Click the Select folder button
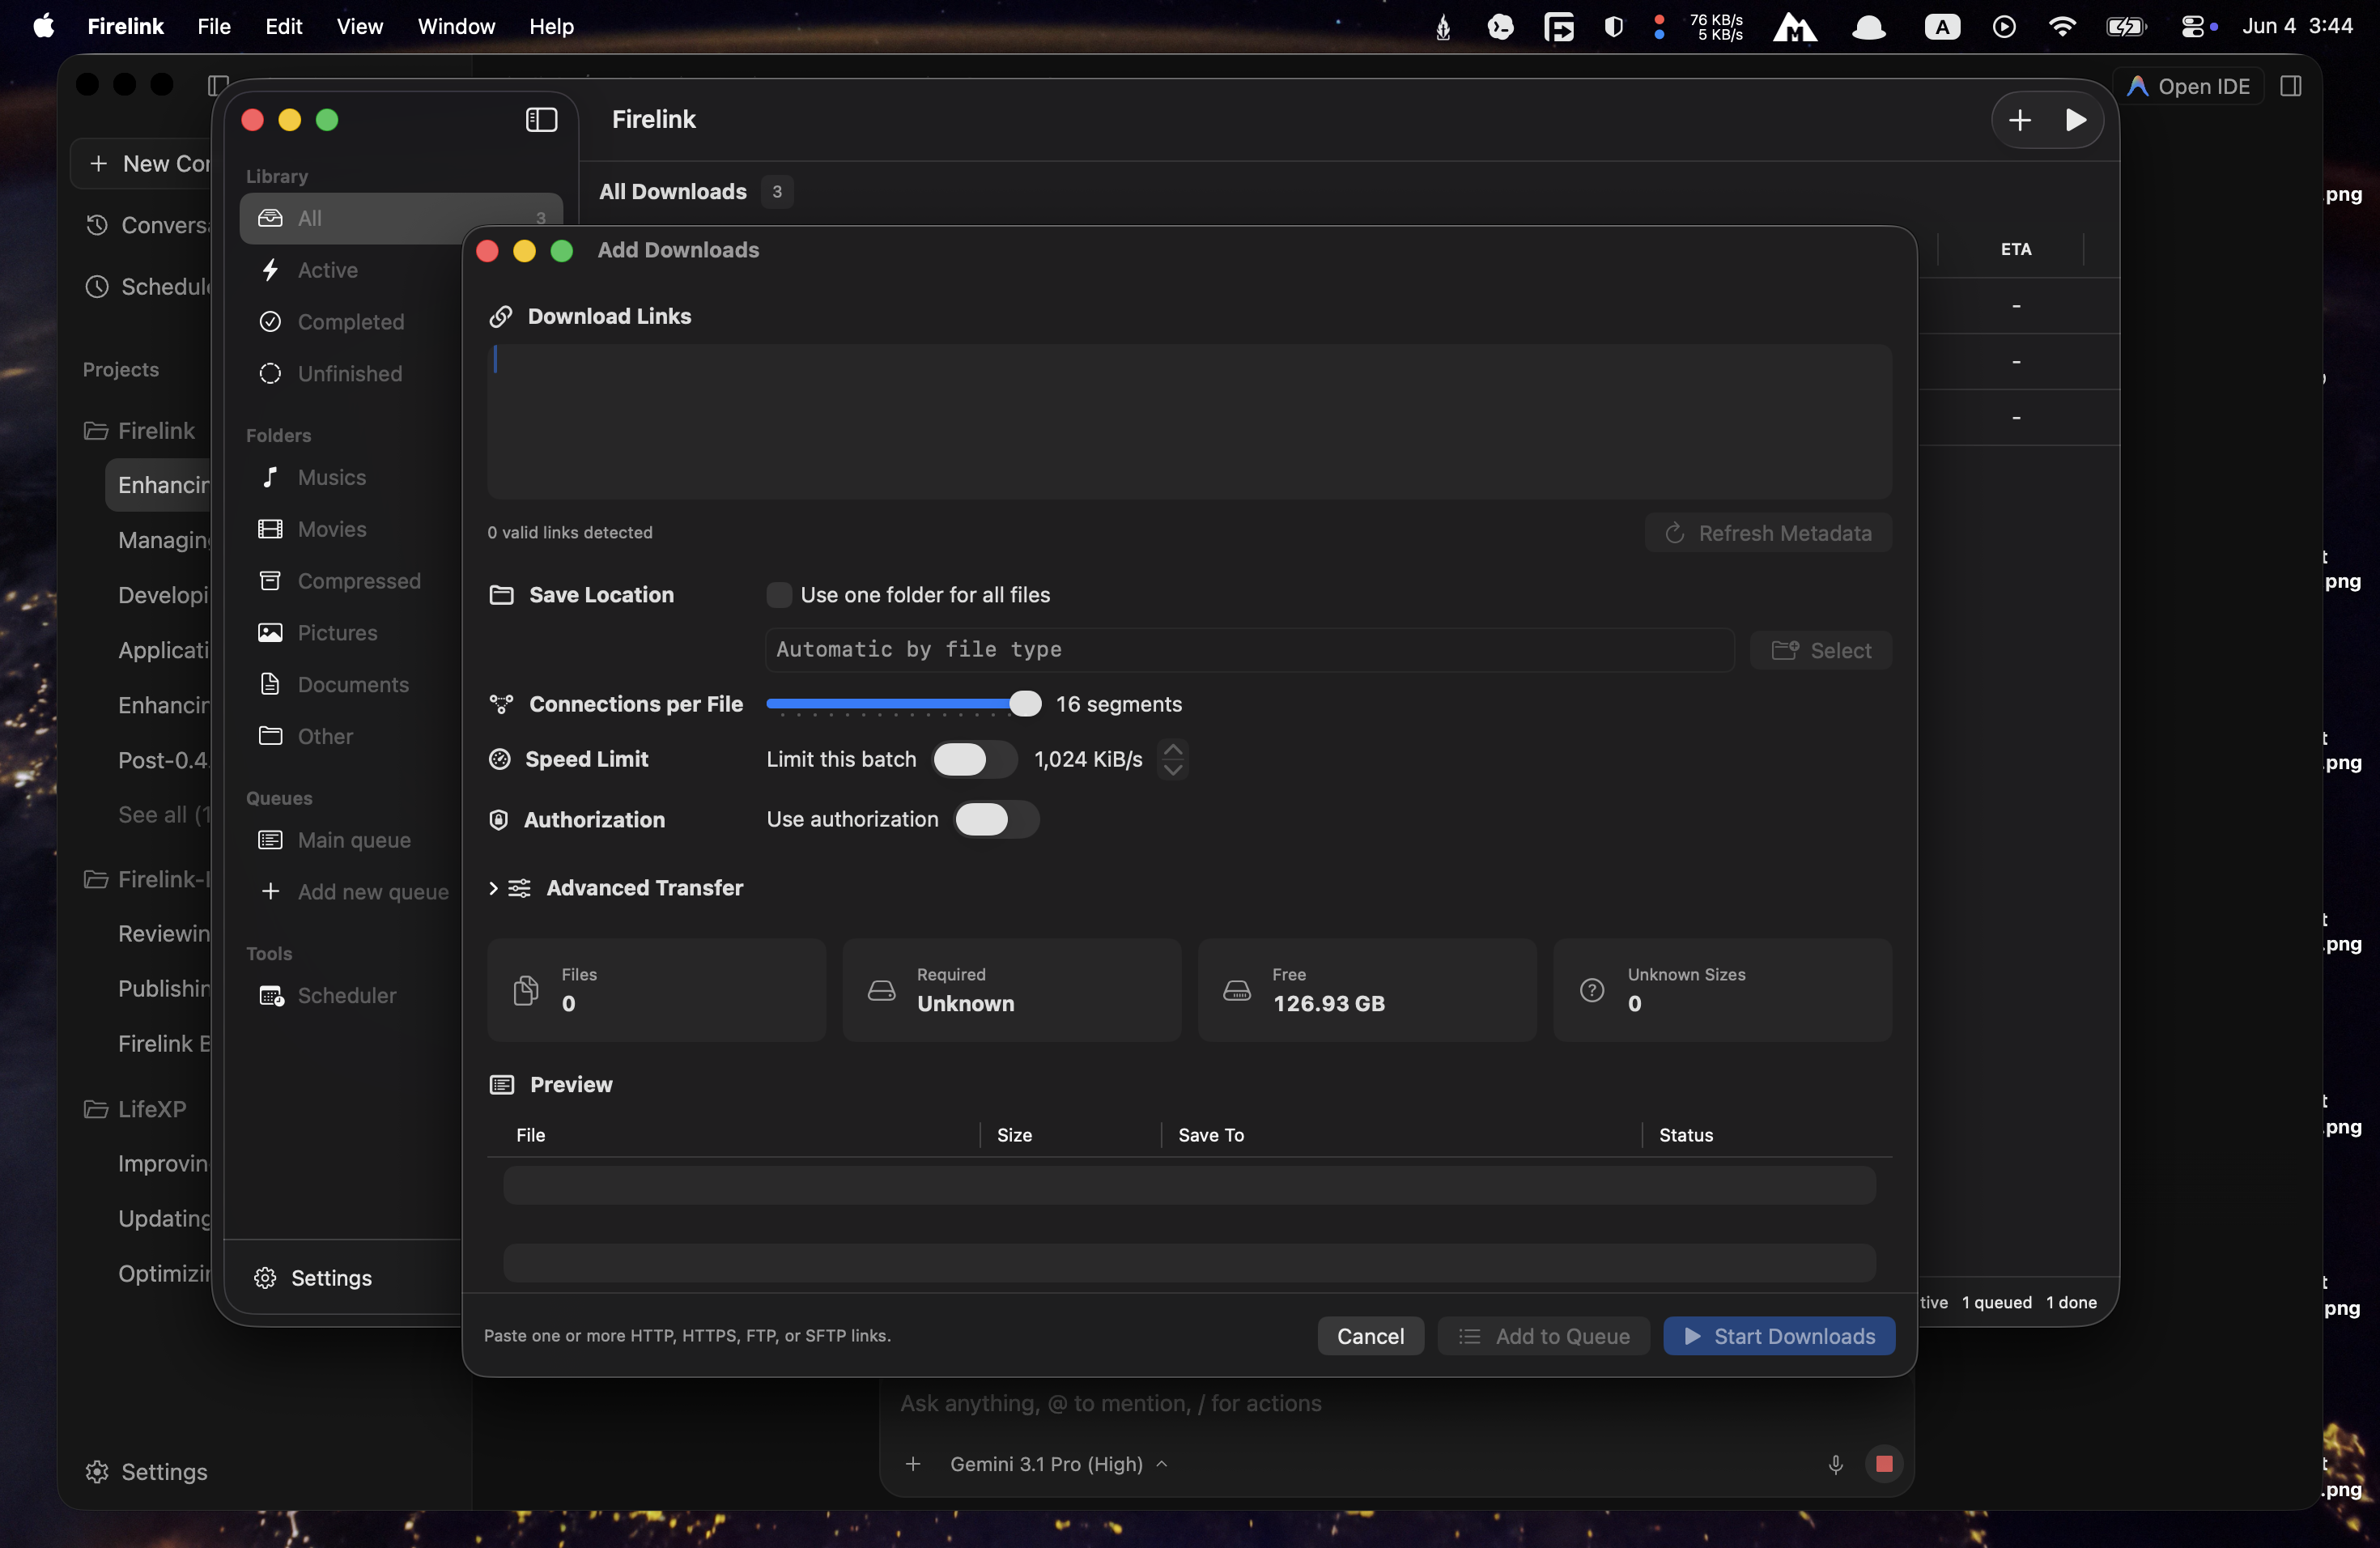The height and width of the screenshot is (1548, 2380). click(x=1821, y=650)
